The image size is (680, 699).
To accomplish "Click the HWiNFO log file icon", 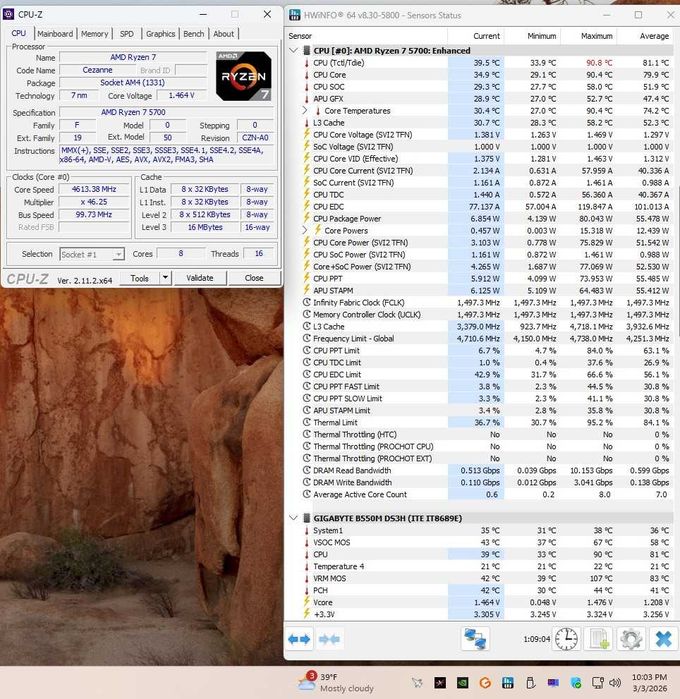I will [x=599, y=639].
